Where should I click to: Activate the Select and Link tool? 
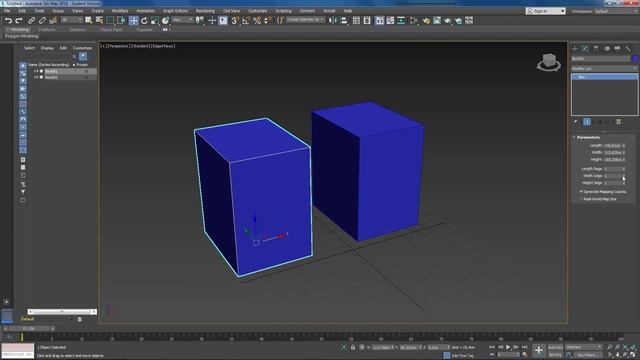(31, 20)
